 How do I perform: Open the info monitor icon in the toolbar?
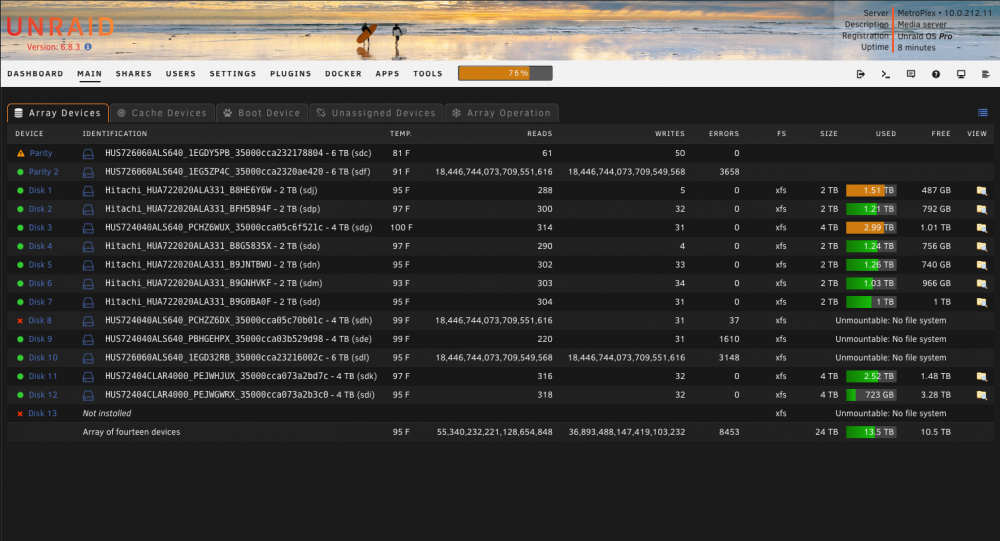coord(961,74)
